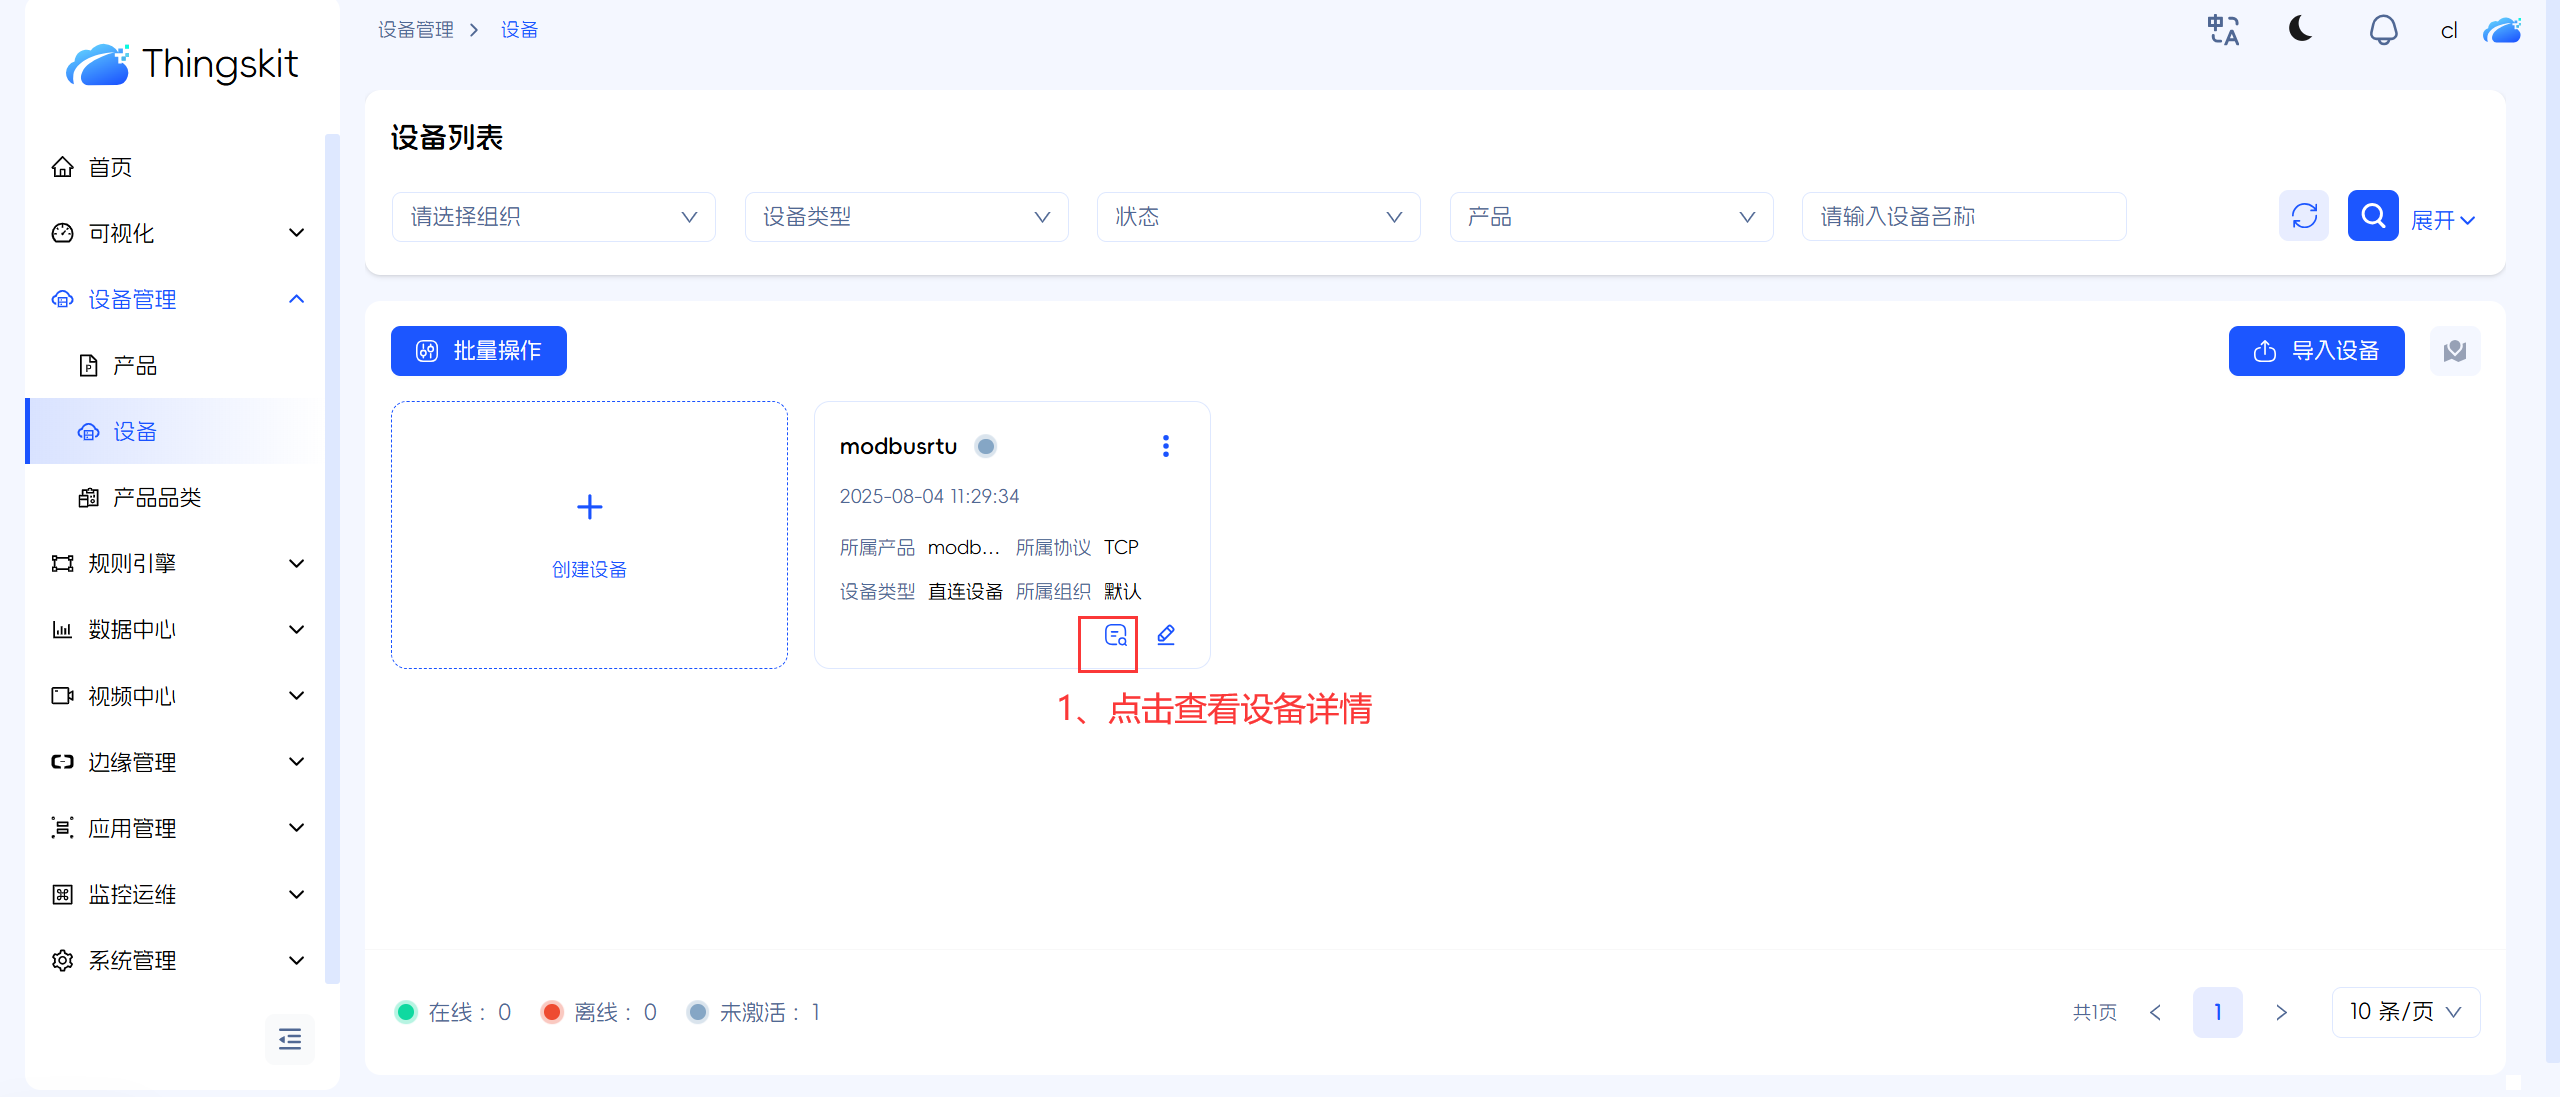Screen dimensions: 2560x1097
Task: Toggle dark mode moon icon
Action: click(2301, 29)
